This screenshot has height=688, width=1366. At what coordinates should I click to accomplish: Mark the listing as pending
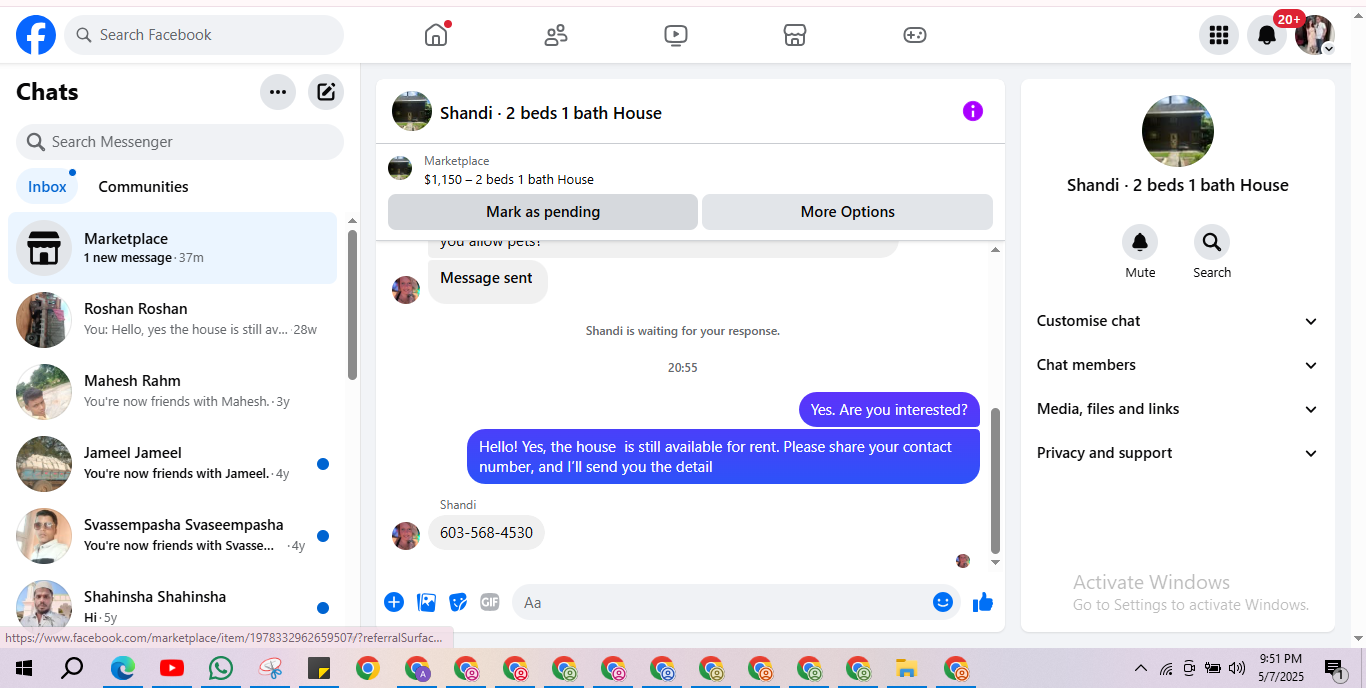pyautogui.click(x=543, y=212)
